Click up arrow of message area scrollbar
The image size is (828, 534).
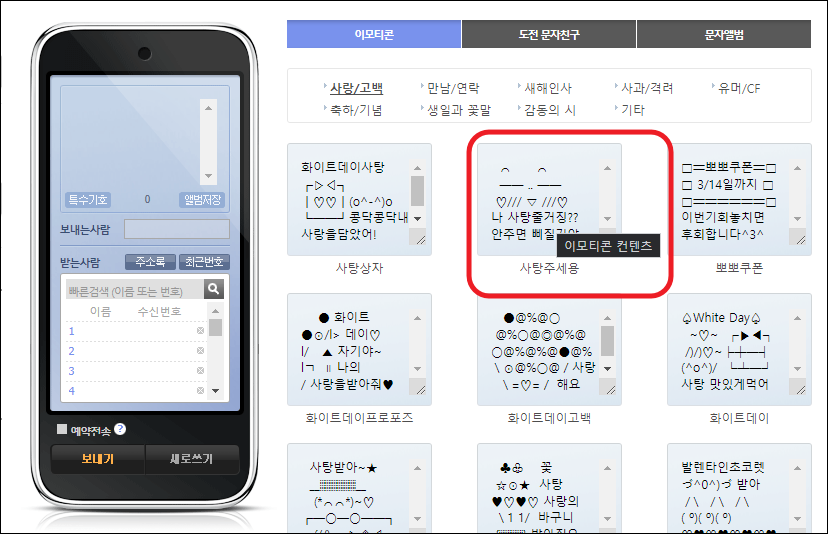click(209, 108)
